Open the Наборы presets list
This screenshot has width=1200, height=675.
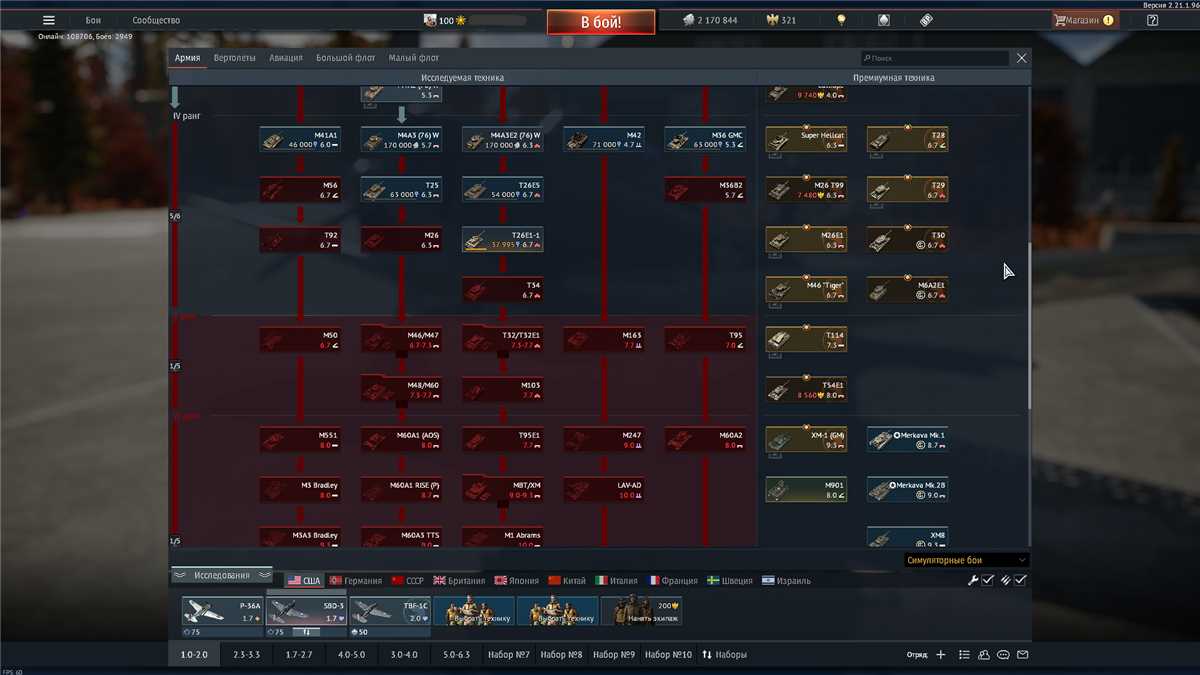click(725, 655)
